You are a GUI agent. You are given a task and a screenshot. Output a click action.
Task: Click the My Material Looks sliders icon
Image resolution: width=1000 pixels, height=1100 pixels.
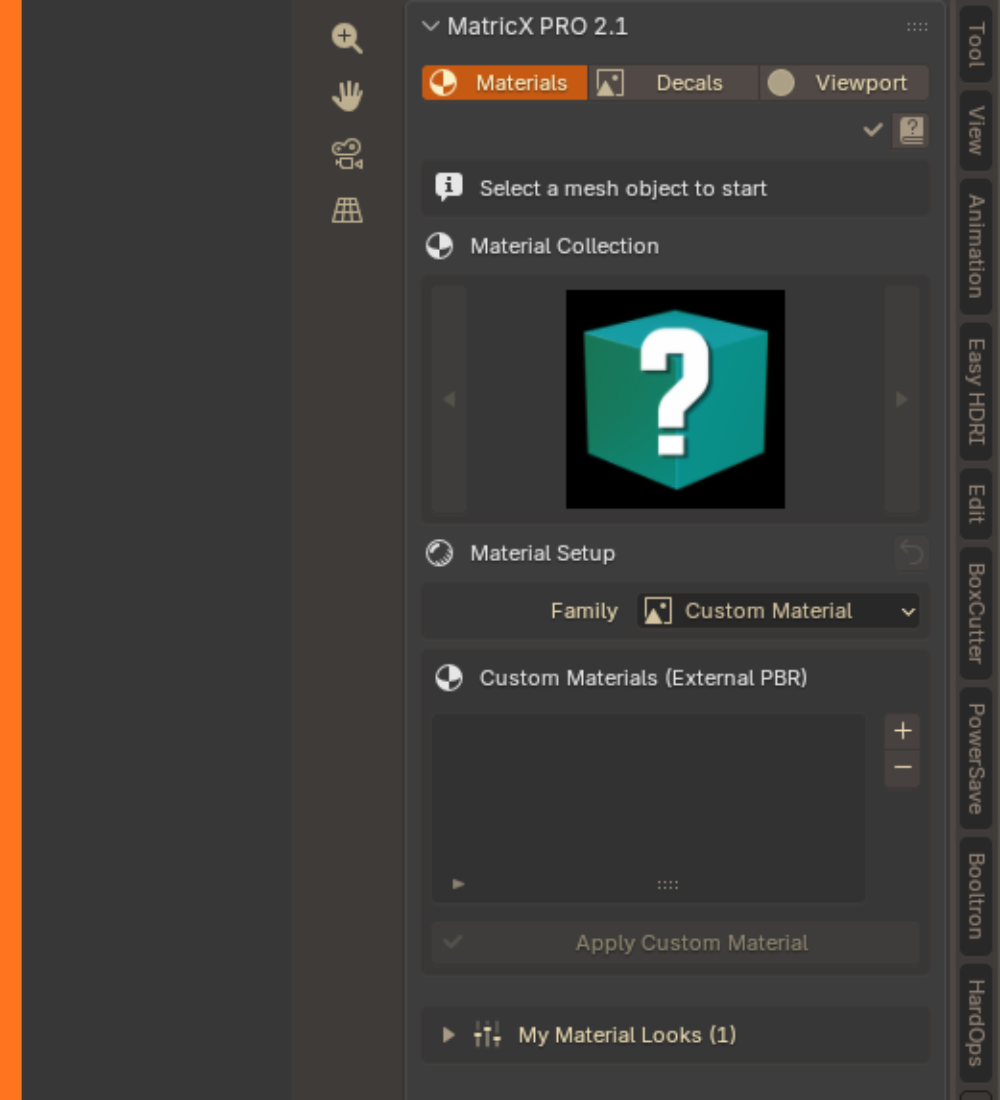(x=487, y=1034)
